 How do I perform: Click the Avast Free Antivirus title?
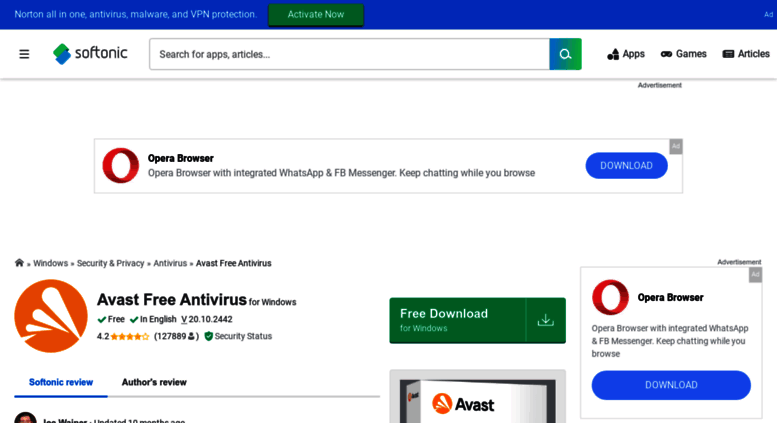pyautogui.click(x=171, y=300)
